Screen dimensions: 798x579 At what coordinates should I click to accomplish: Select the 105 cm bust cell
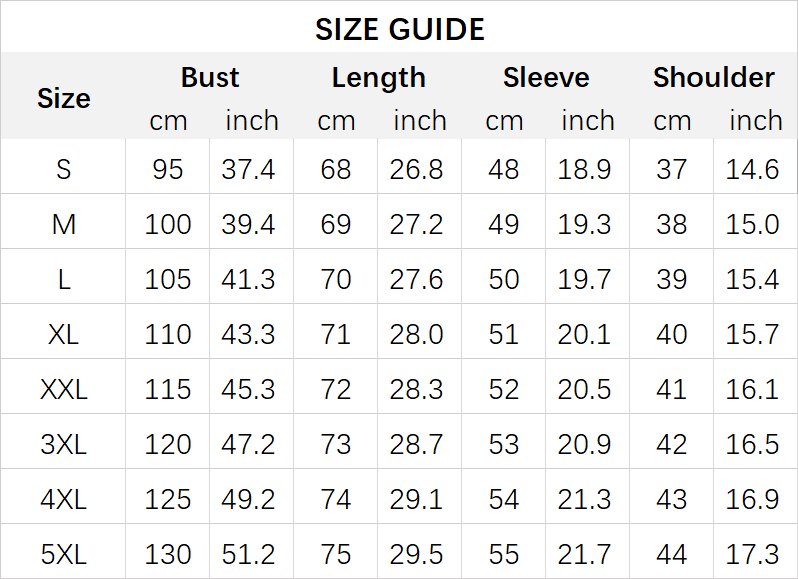[168, 279]
